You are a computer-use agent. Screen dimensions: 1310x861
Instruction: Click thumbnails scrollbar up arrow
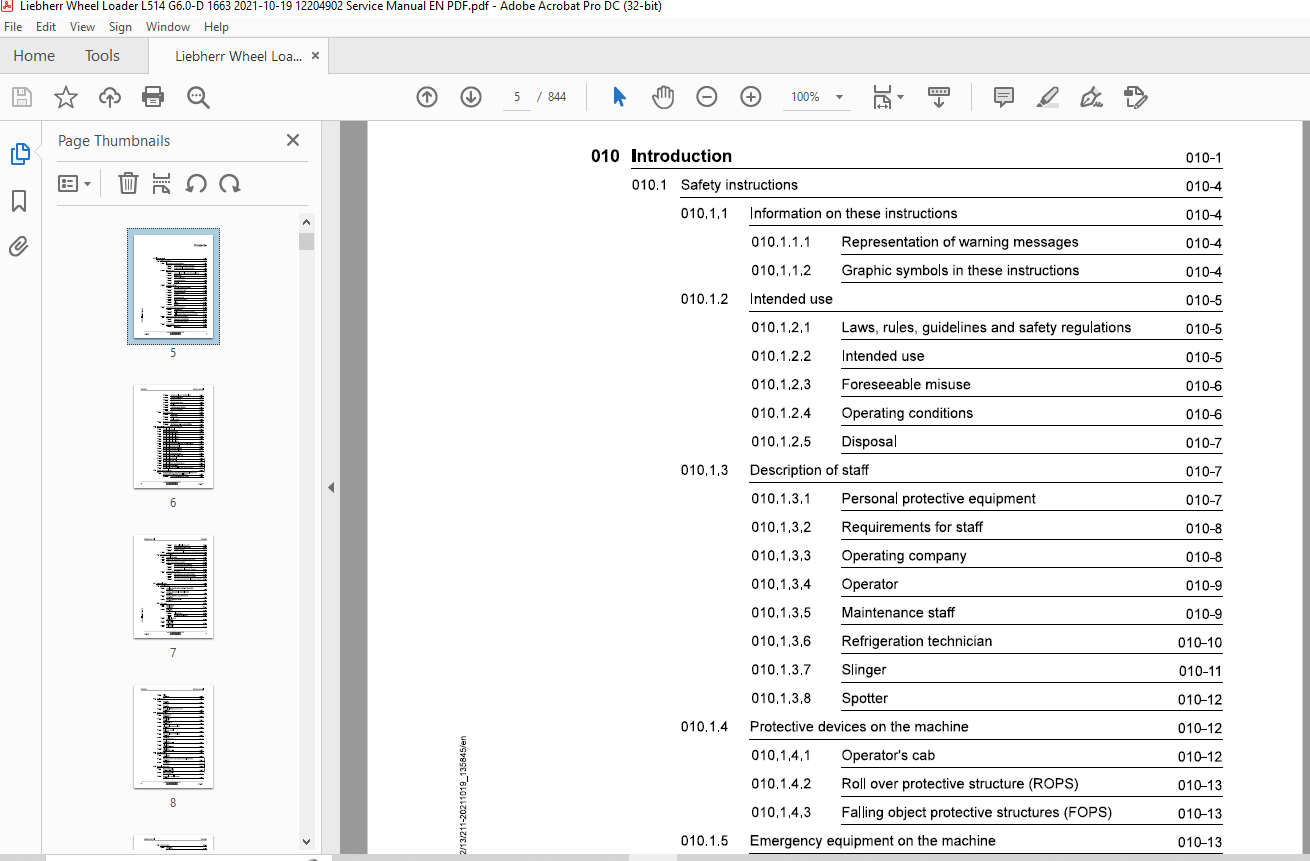[306, 222]
